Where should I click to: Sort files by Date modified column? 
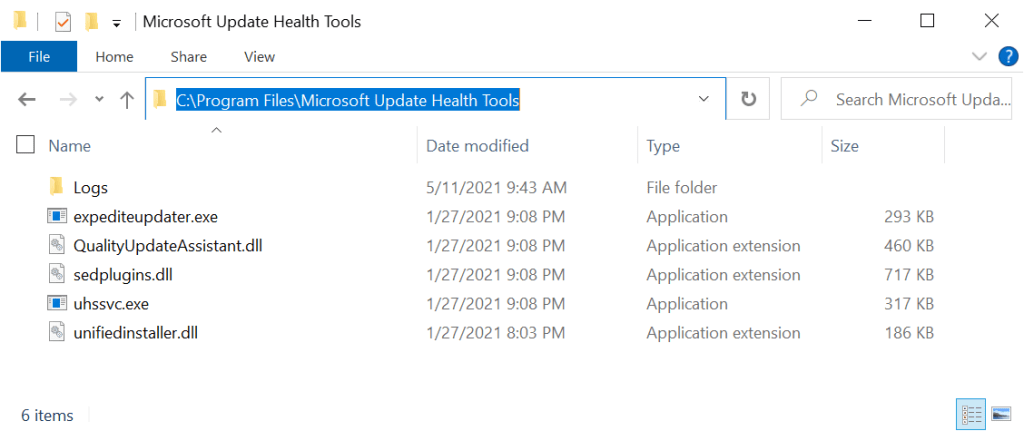(477, 146)
